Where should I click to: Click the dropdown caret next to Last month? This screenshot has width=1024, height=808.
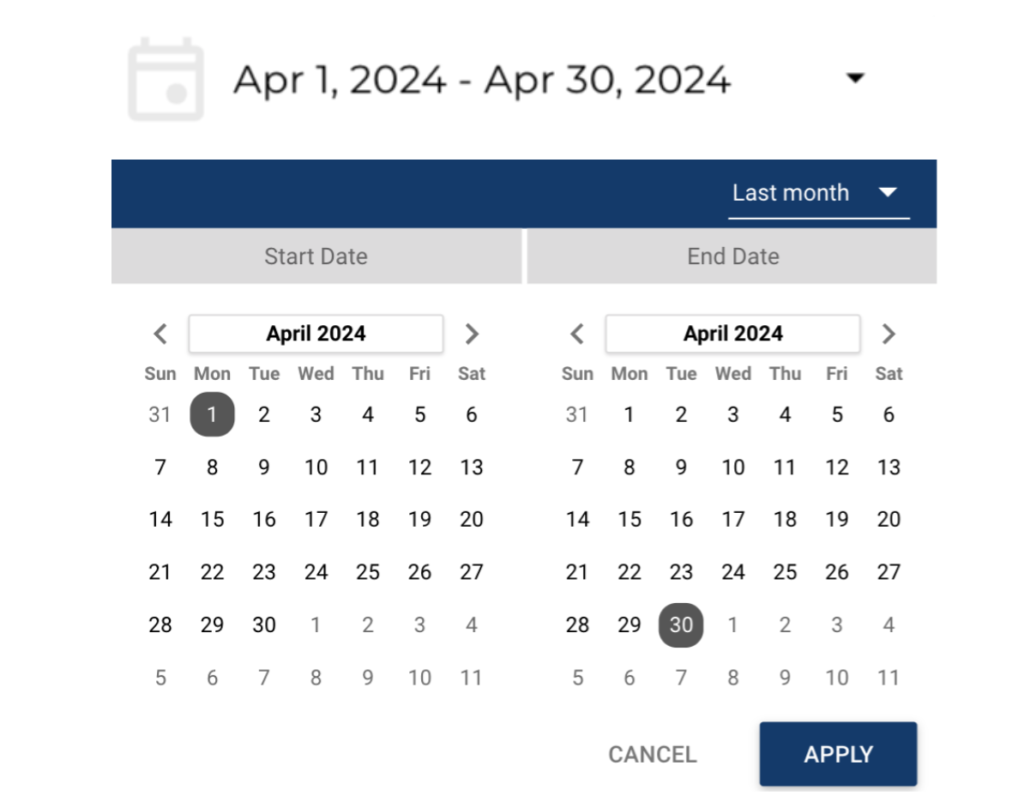pyautogui.click(x=888, y=193)
